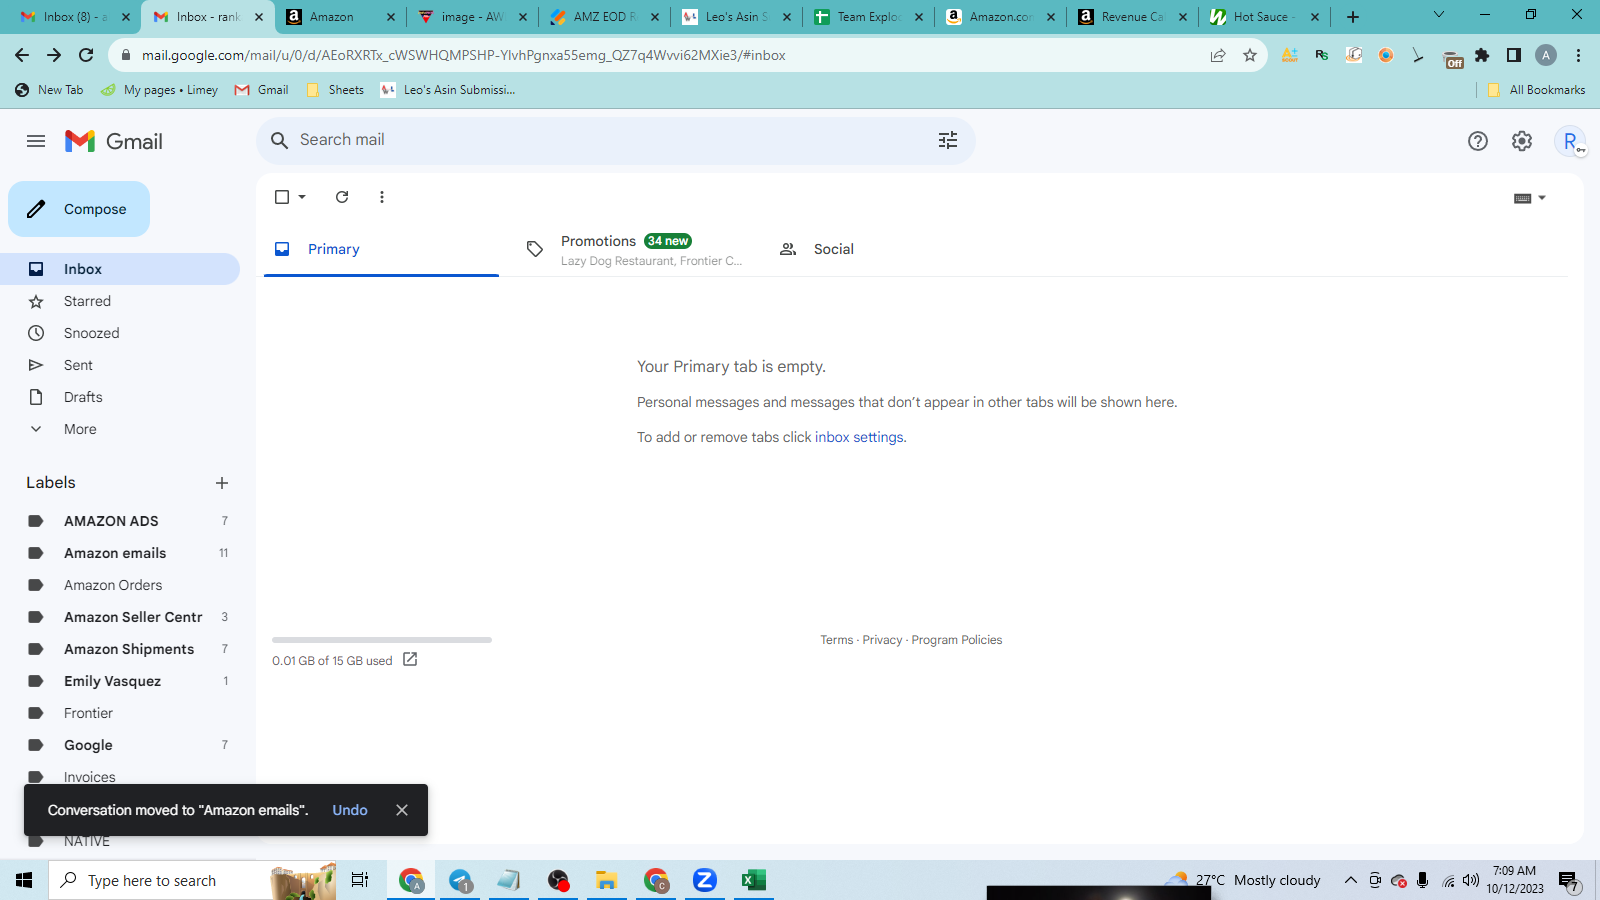Open Excel from the taskbar

pyautogui.click(x=753, y=880)
